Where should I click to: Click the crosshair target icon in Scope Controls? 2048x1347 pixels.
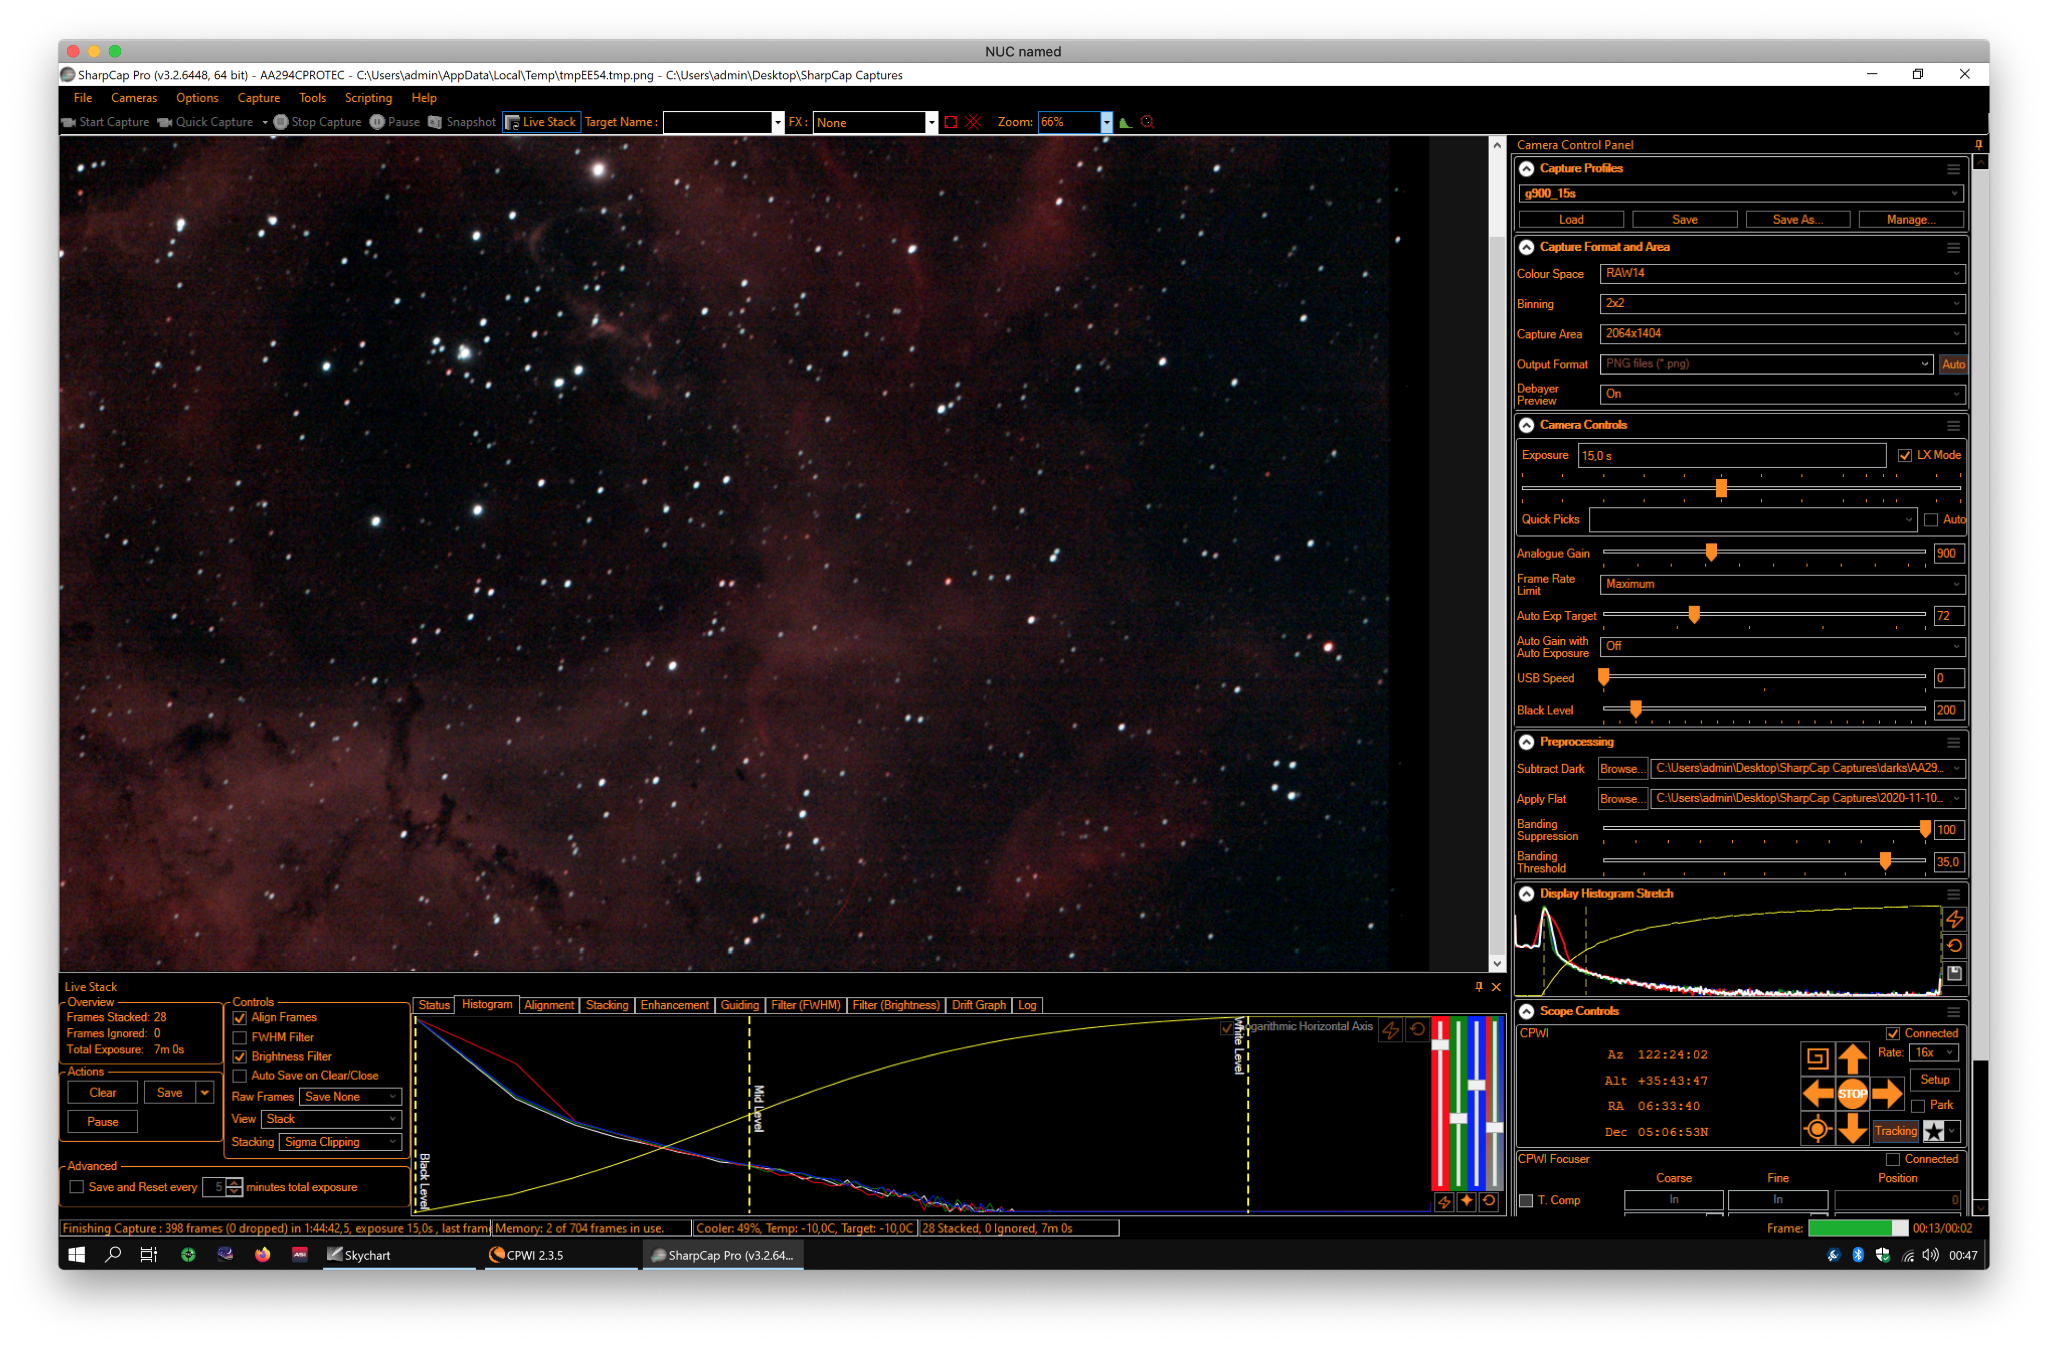tap(1817, 1129)
